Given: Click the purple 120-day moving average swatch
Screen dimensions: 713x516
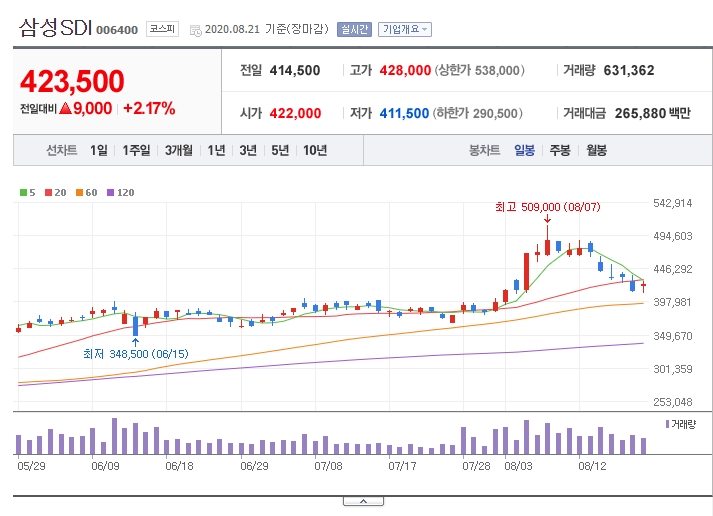Looking at the screenshot, I should point(110,193).
